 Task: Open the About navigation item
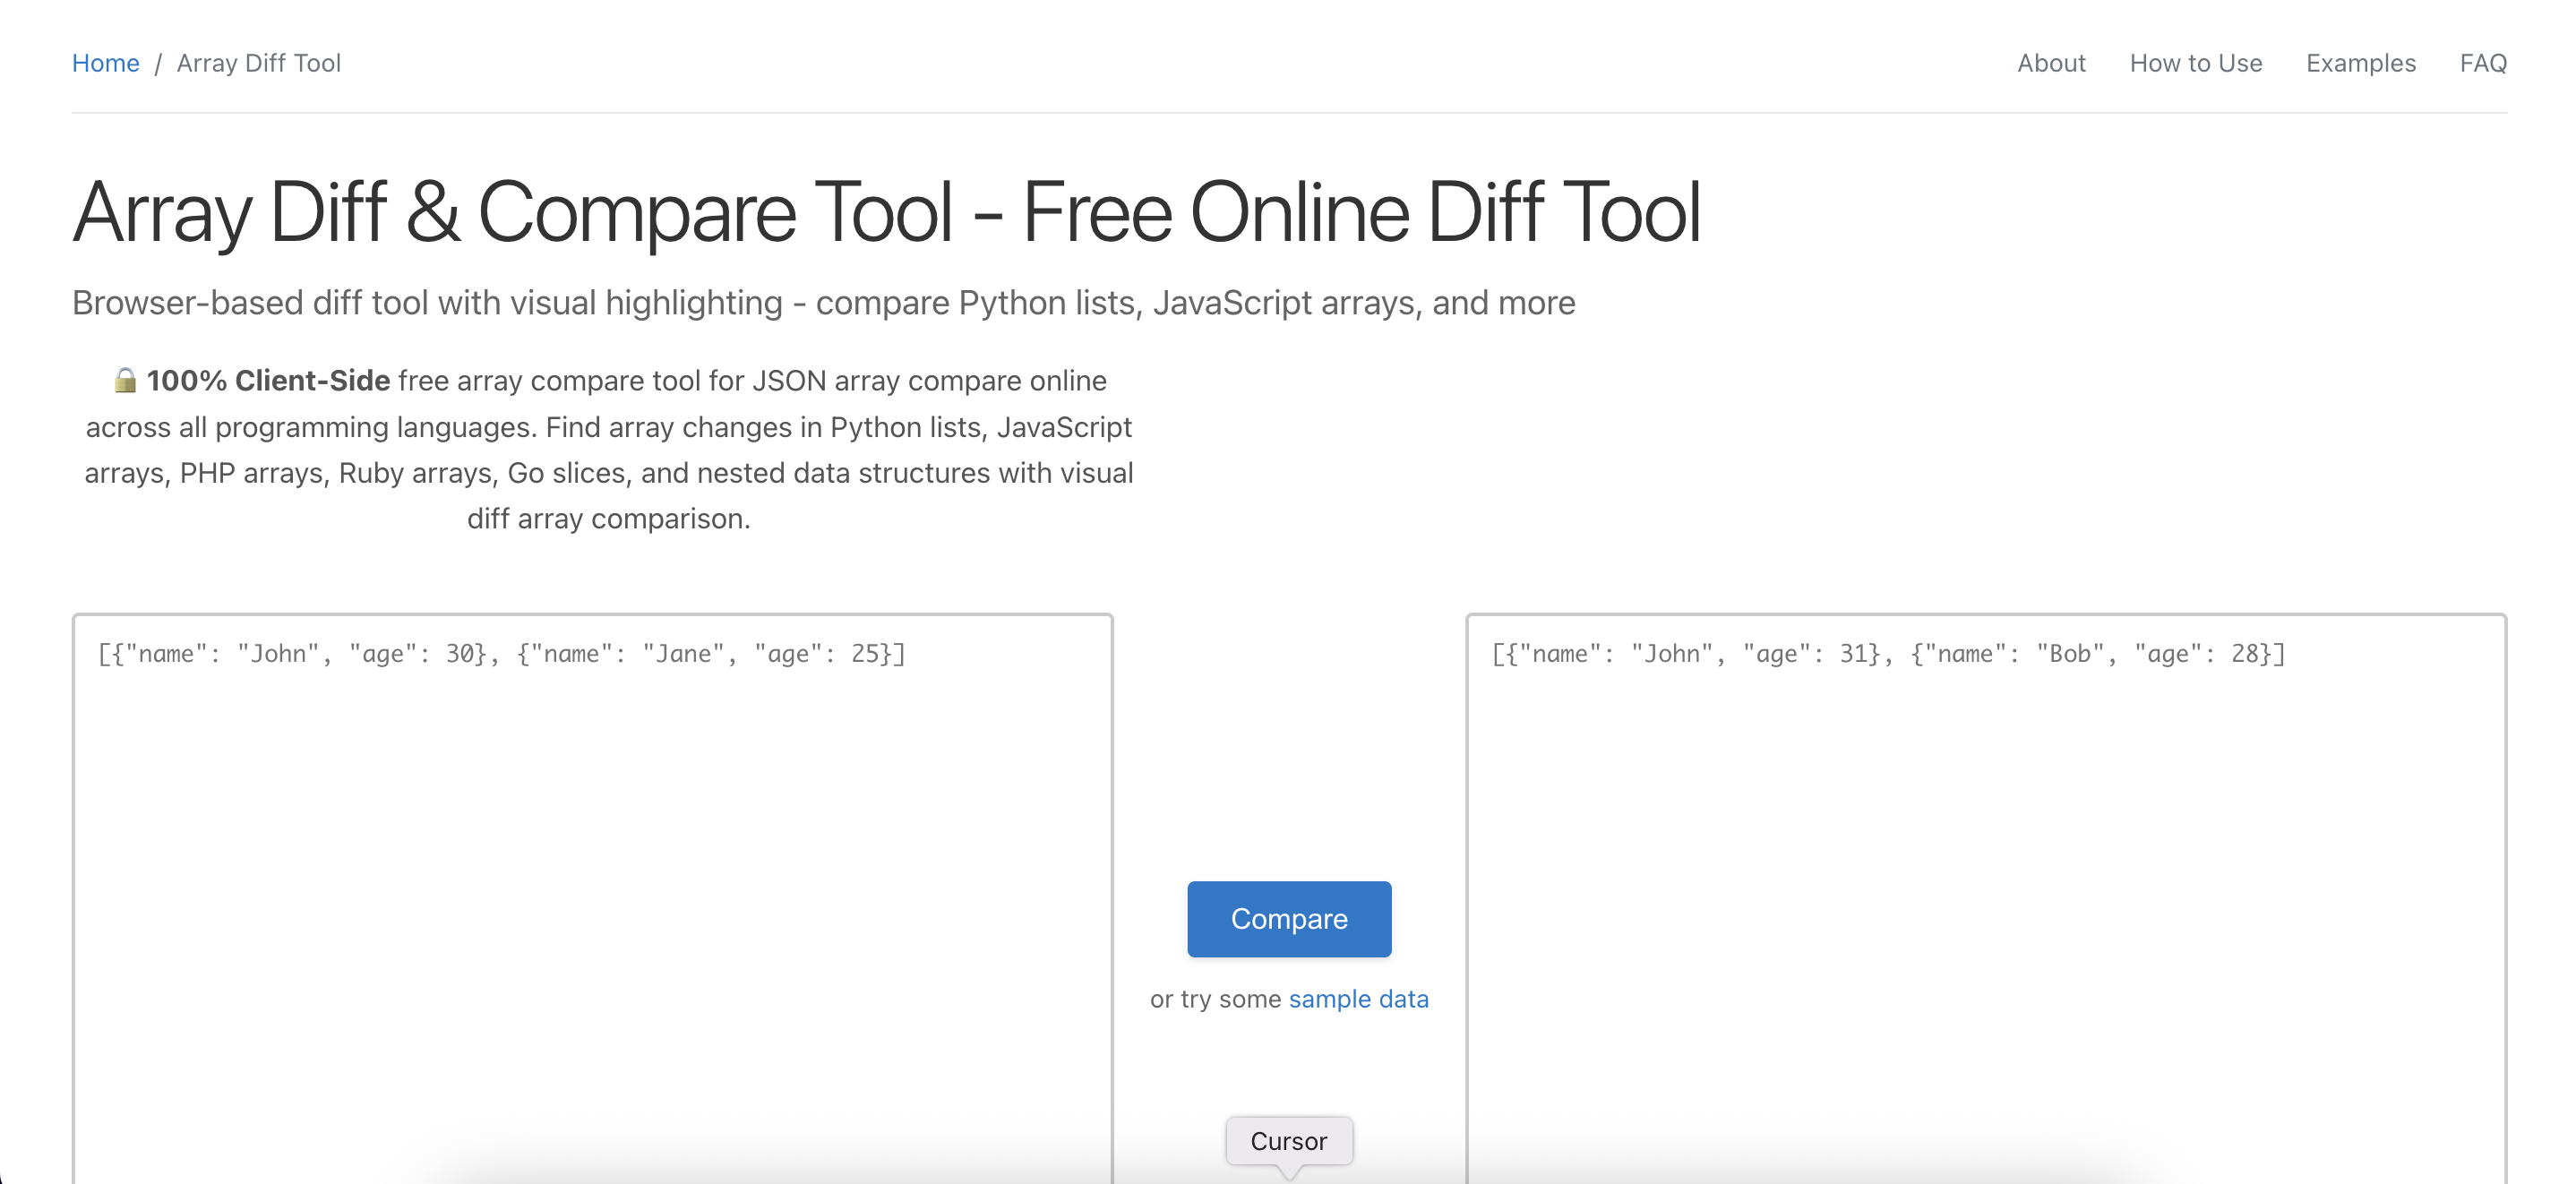coord(2050,63)
